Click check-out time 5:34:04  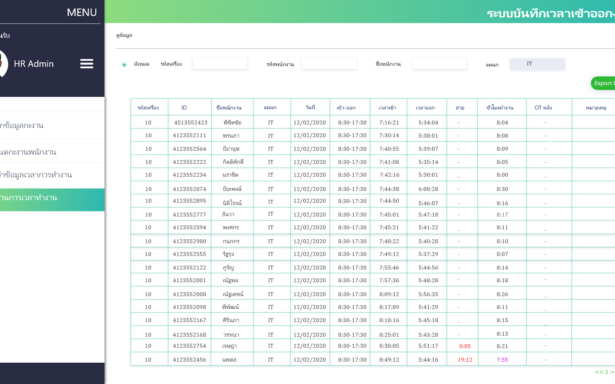(x=428, y=122)
